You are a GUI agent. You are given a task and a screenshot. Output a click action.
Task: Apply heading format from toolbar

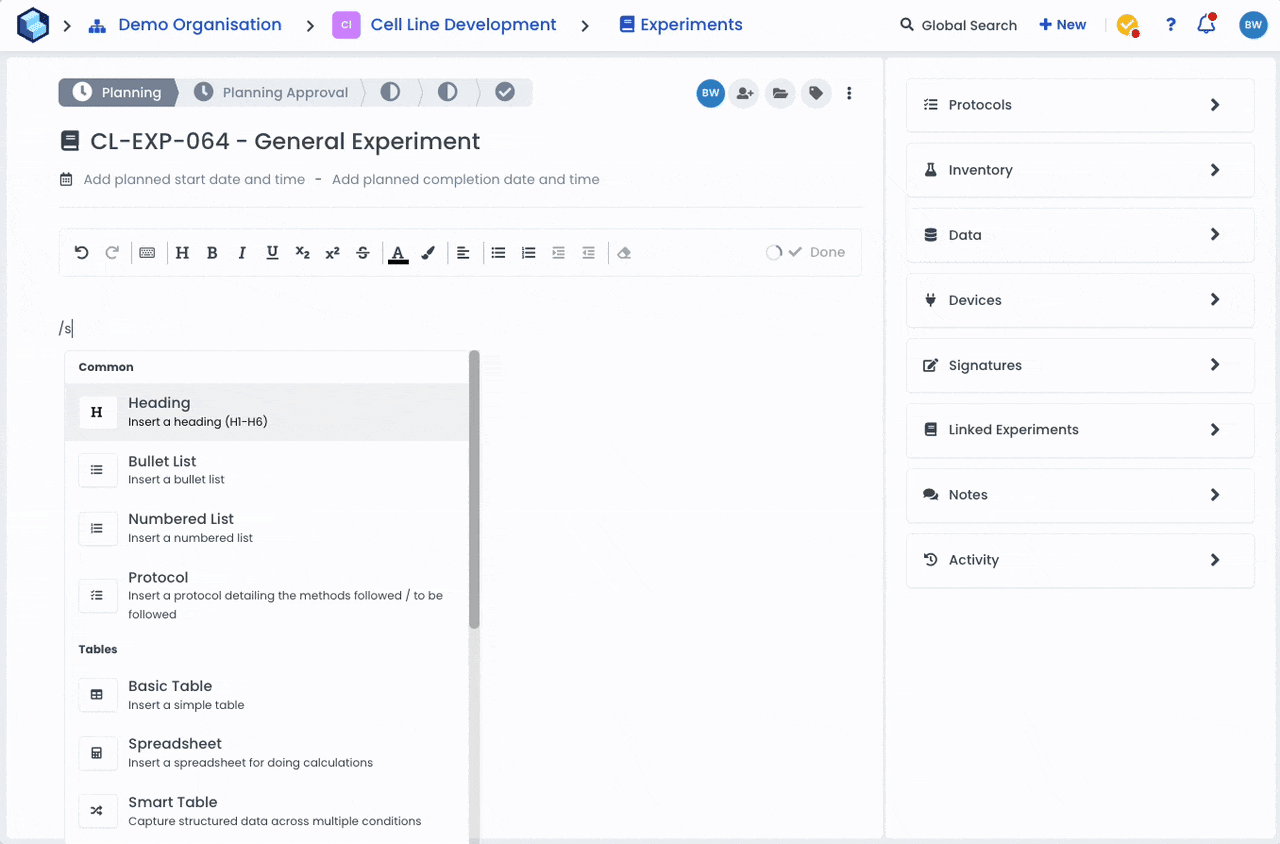point(182,253)
